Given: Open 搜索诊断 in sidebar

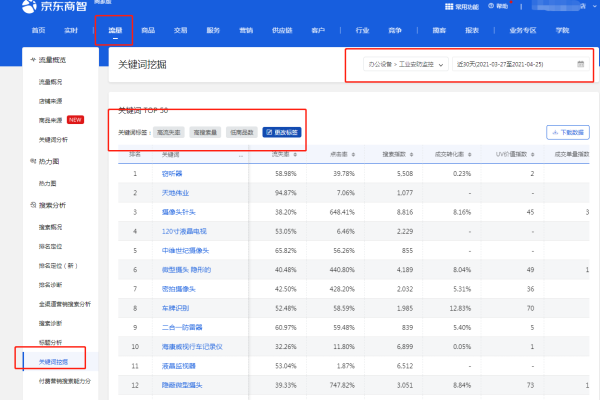Looking at the screenshot, I should 50,323.
